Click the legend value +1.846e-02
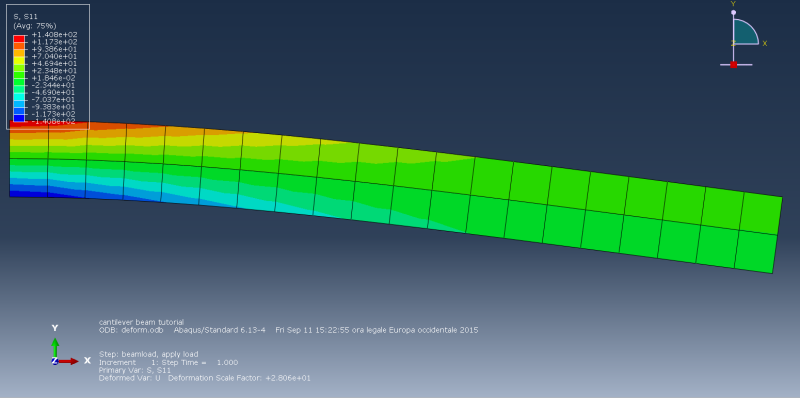800x398 pixels. tap(54, 78)
